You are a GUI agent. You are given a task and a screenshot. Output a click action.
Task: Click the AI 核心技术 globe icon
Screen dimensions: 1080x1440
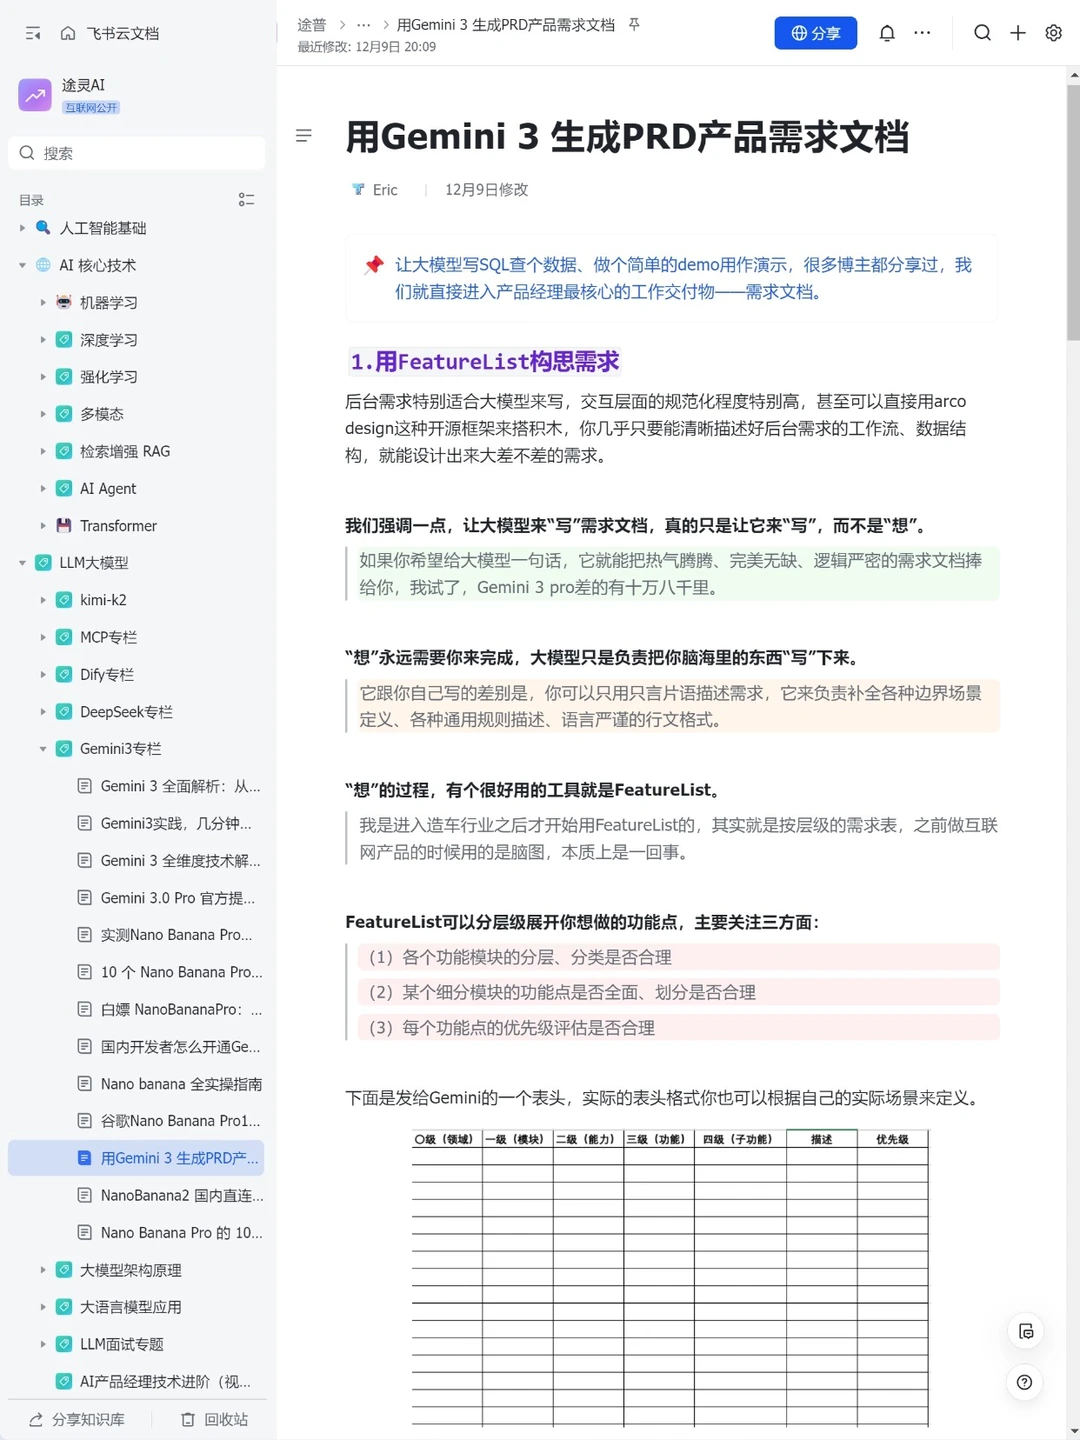43,265
